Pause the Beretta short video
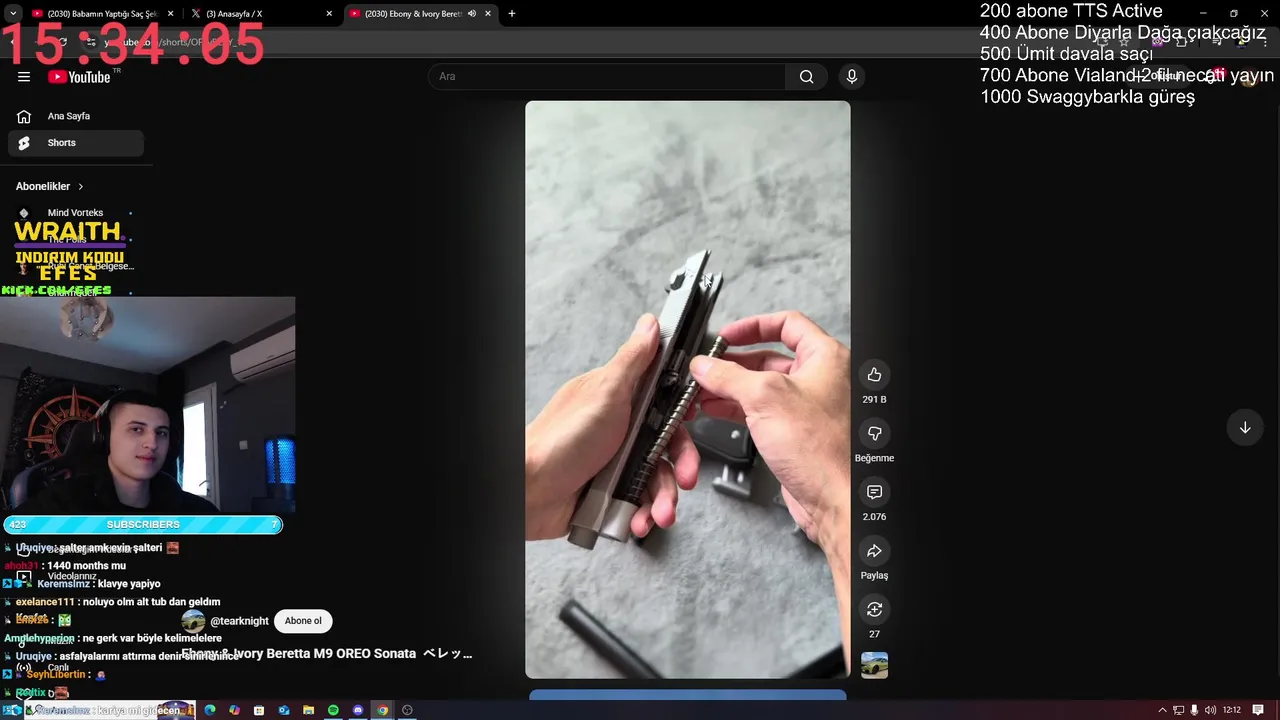Viewport: 1280px width, 720px height. pos(688,390)
